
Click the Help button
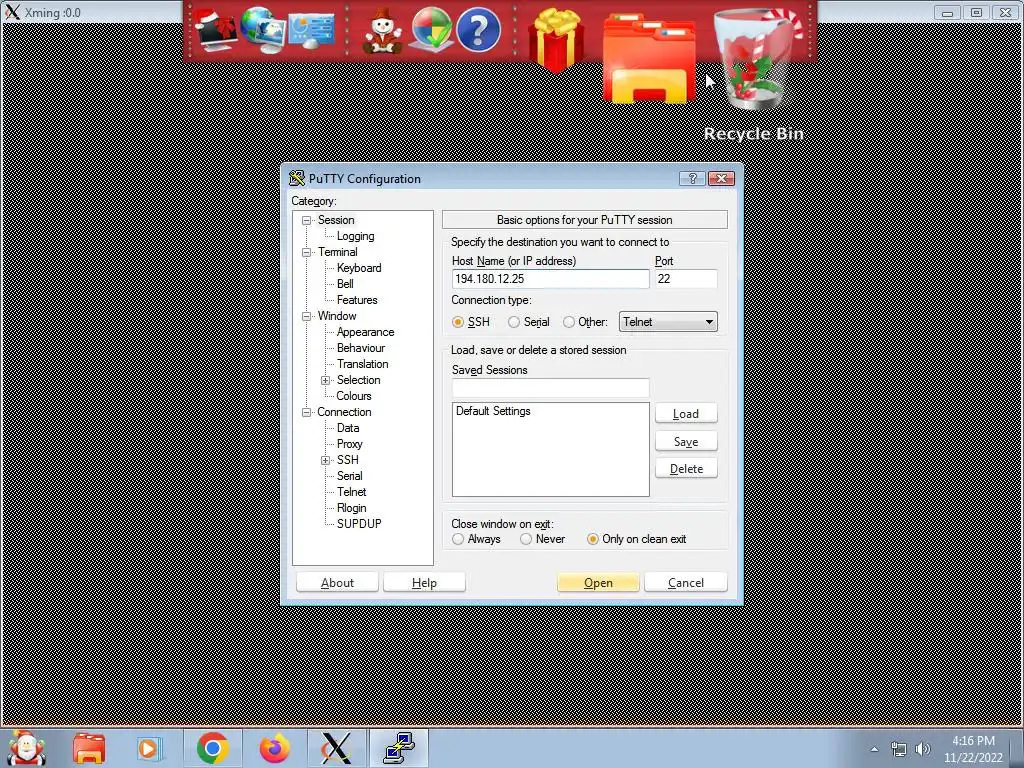(x=424, y=583)
